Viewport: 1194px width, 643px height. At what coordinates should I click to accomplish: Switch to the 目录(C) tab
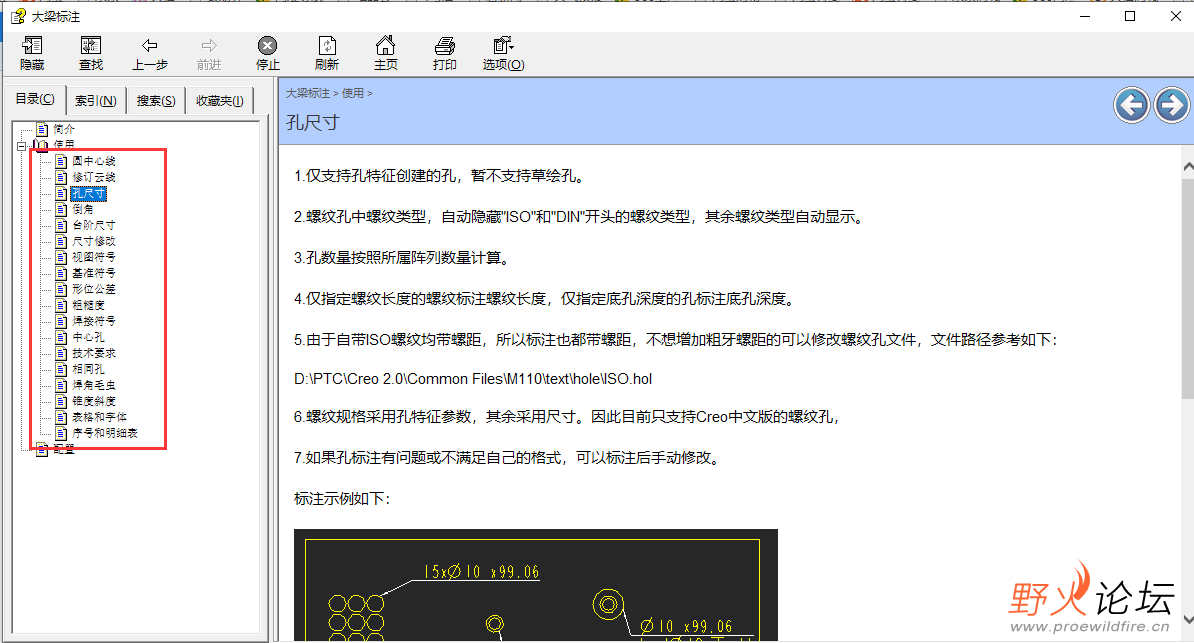[35, 99]
